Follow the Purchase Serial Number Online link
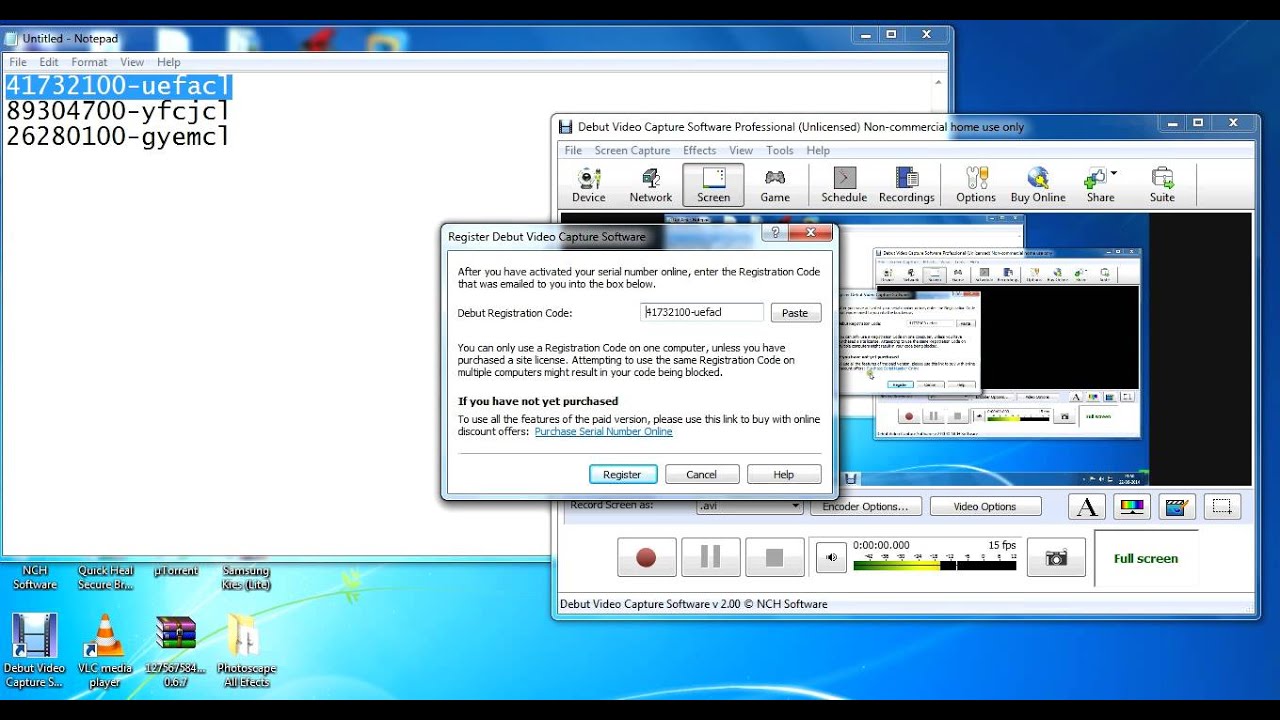This screenshot has width=1280, height=720. tap(603, 432)
